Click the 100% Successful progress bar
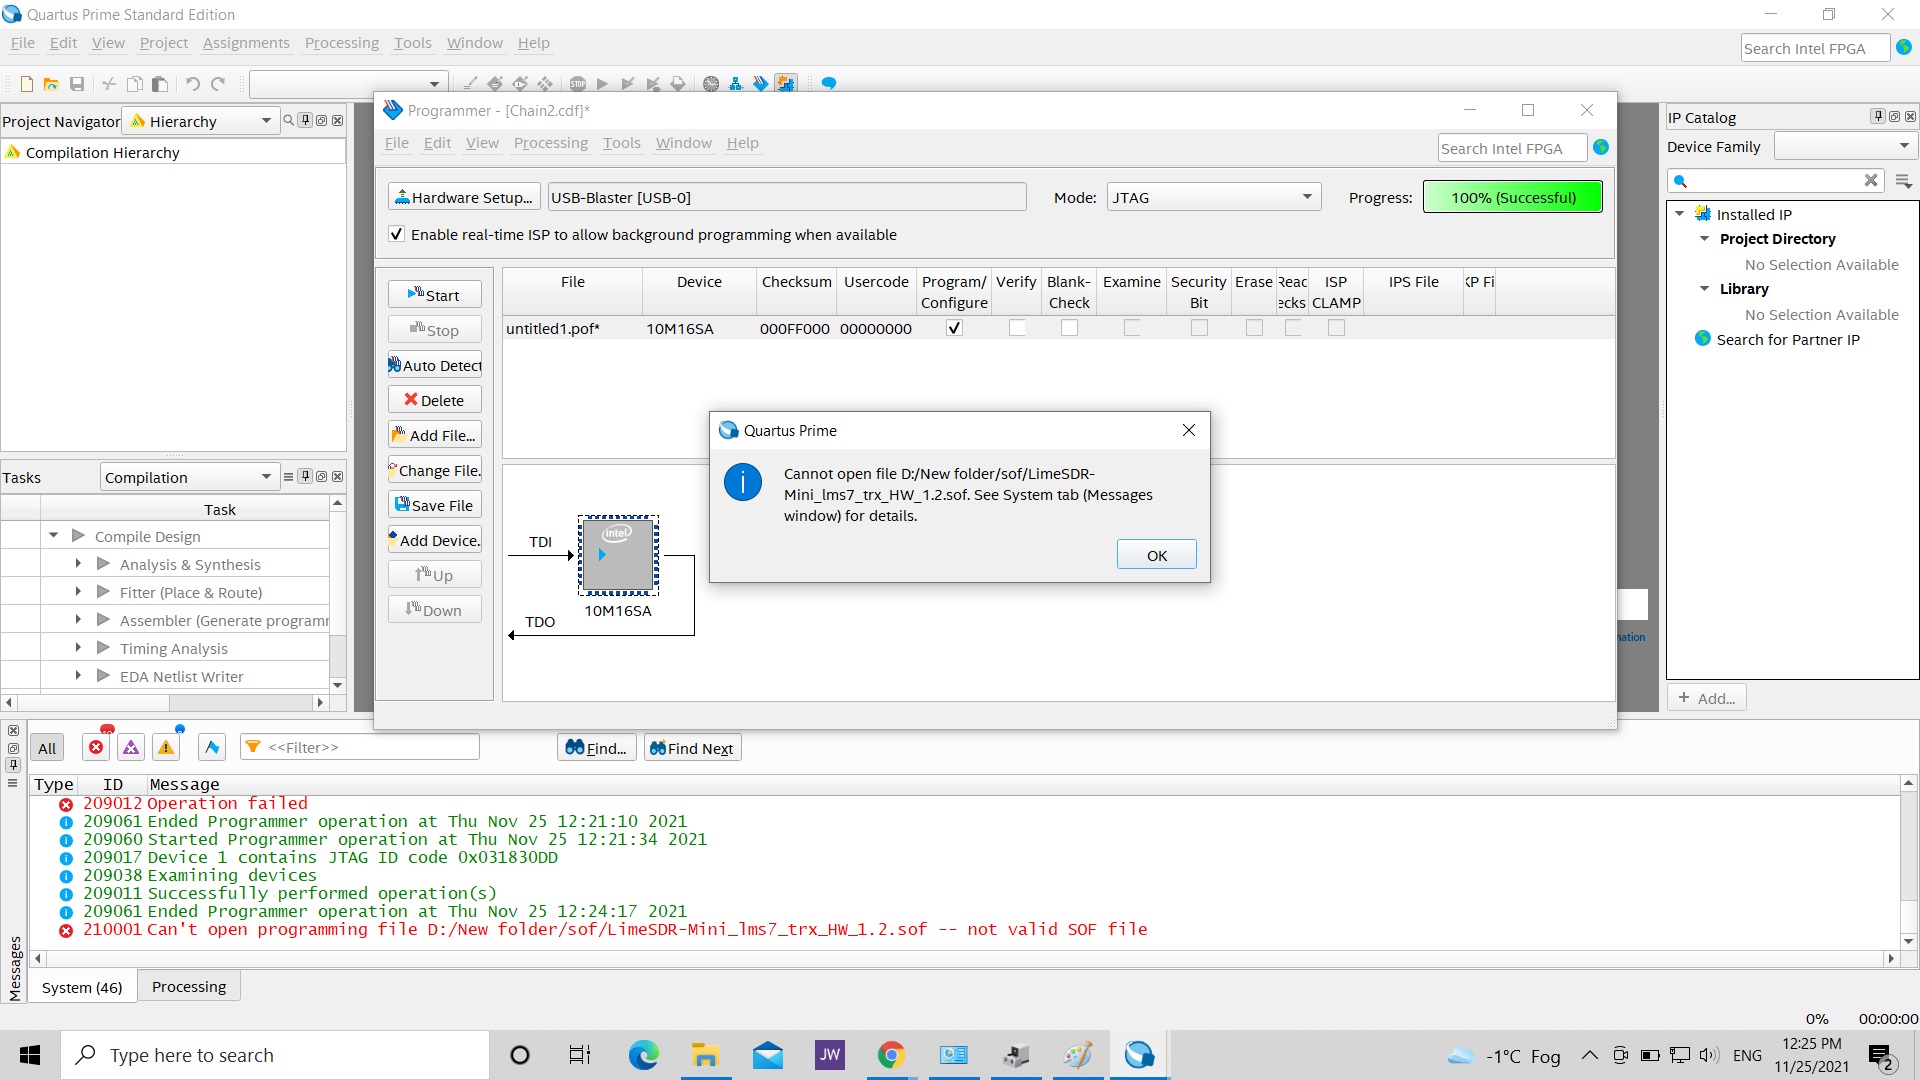This screenshot has height=1080, width=1920. 1512,197
